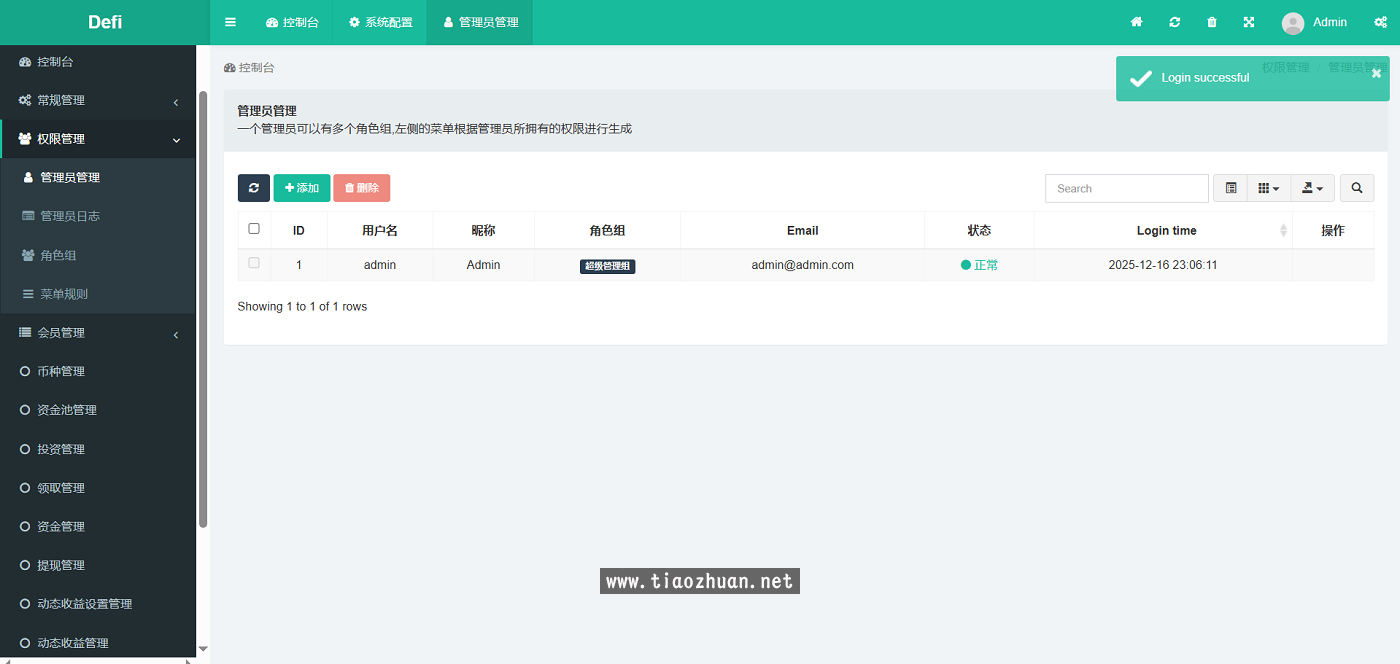The image size is (1400, 664).
Task: Click the refresh icon in top header
Action: (1174, 22)
